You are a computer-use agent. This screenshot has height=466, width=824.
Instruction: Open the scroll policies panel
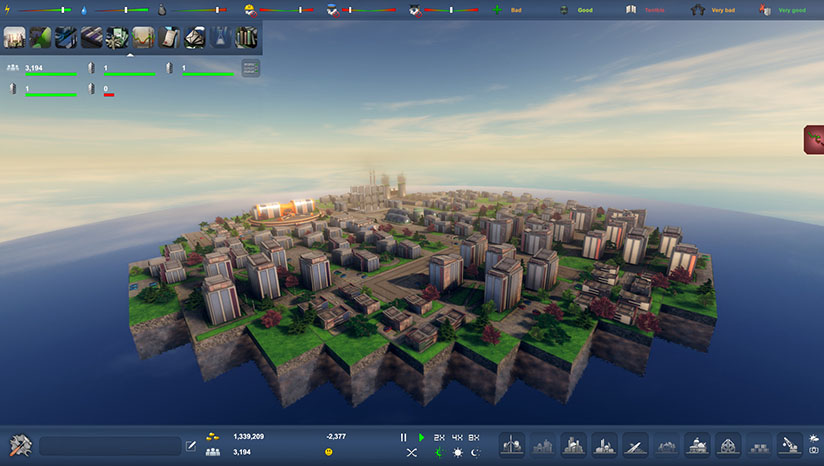pos(169,38)
